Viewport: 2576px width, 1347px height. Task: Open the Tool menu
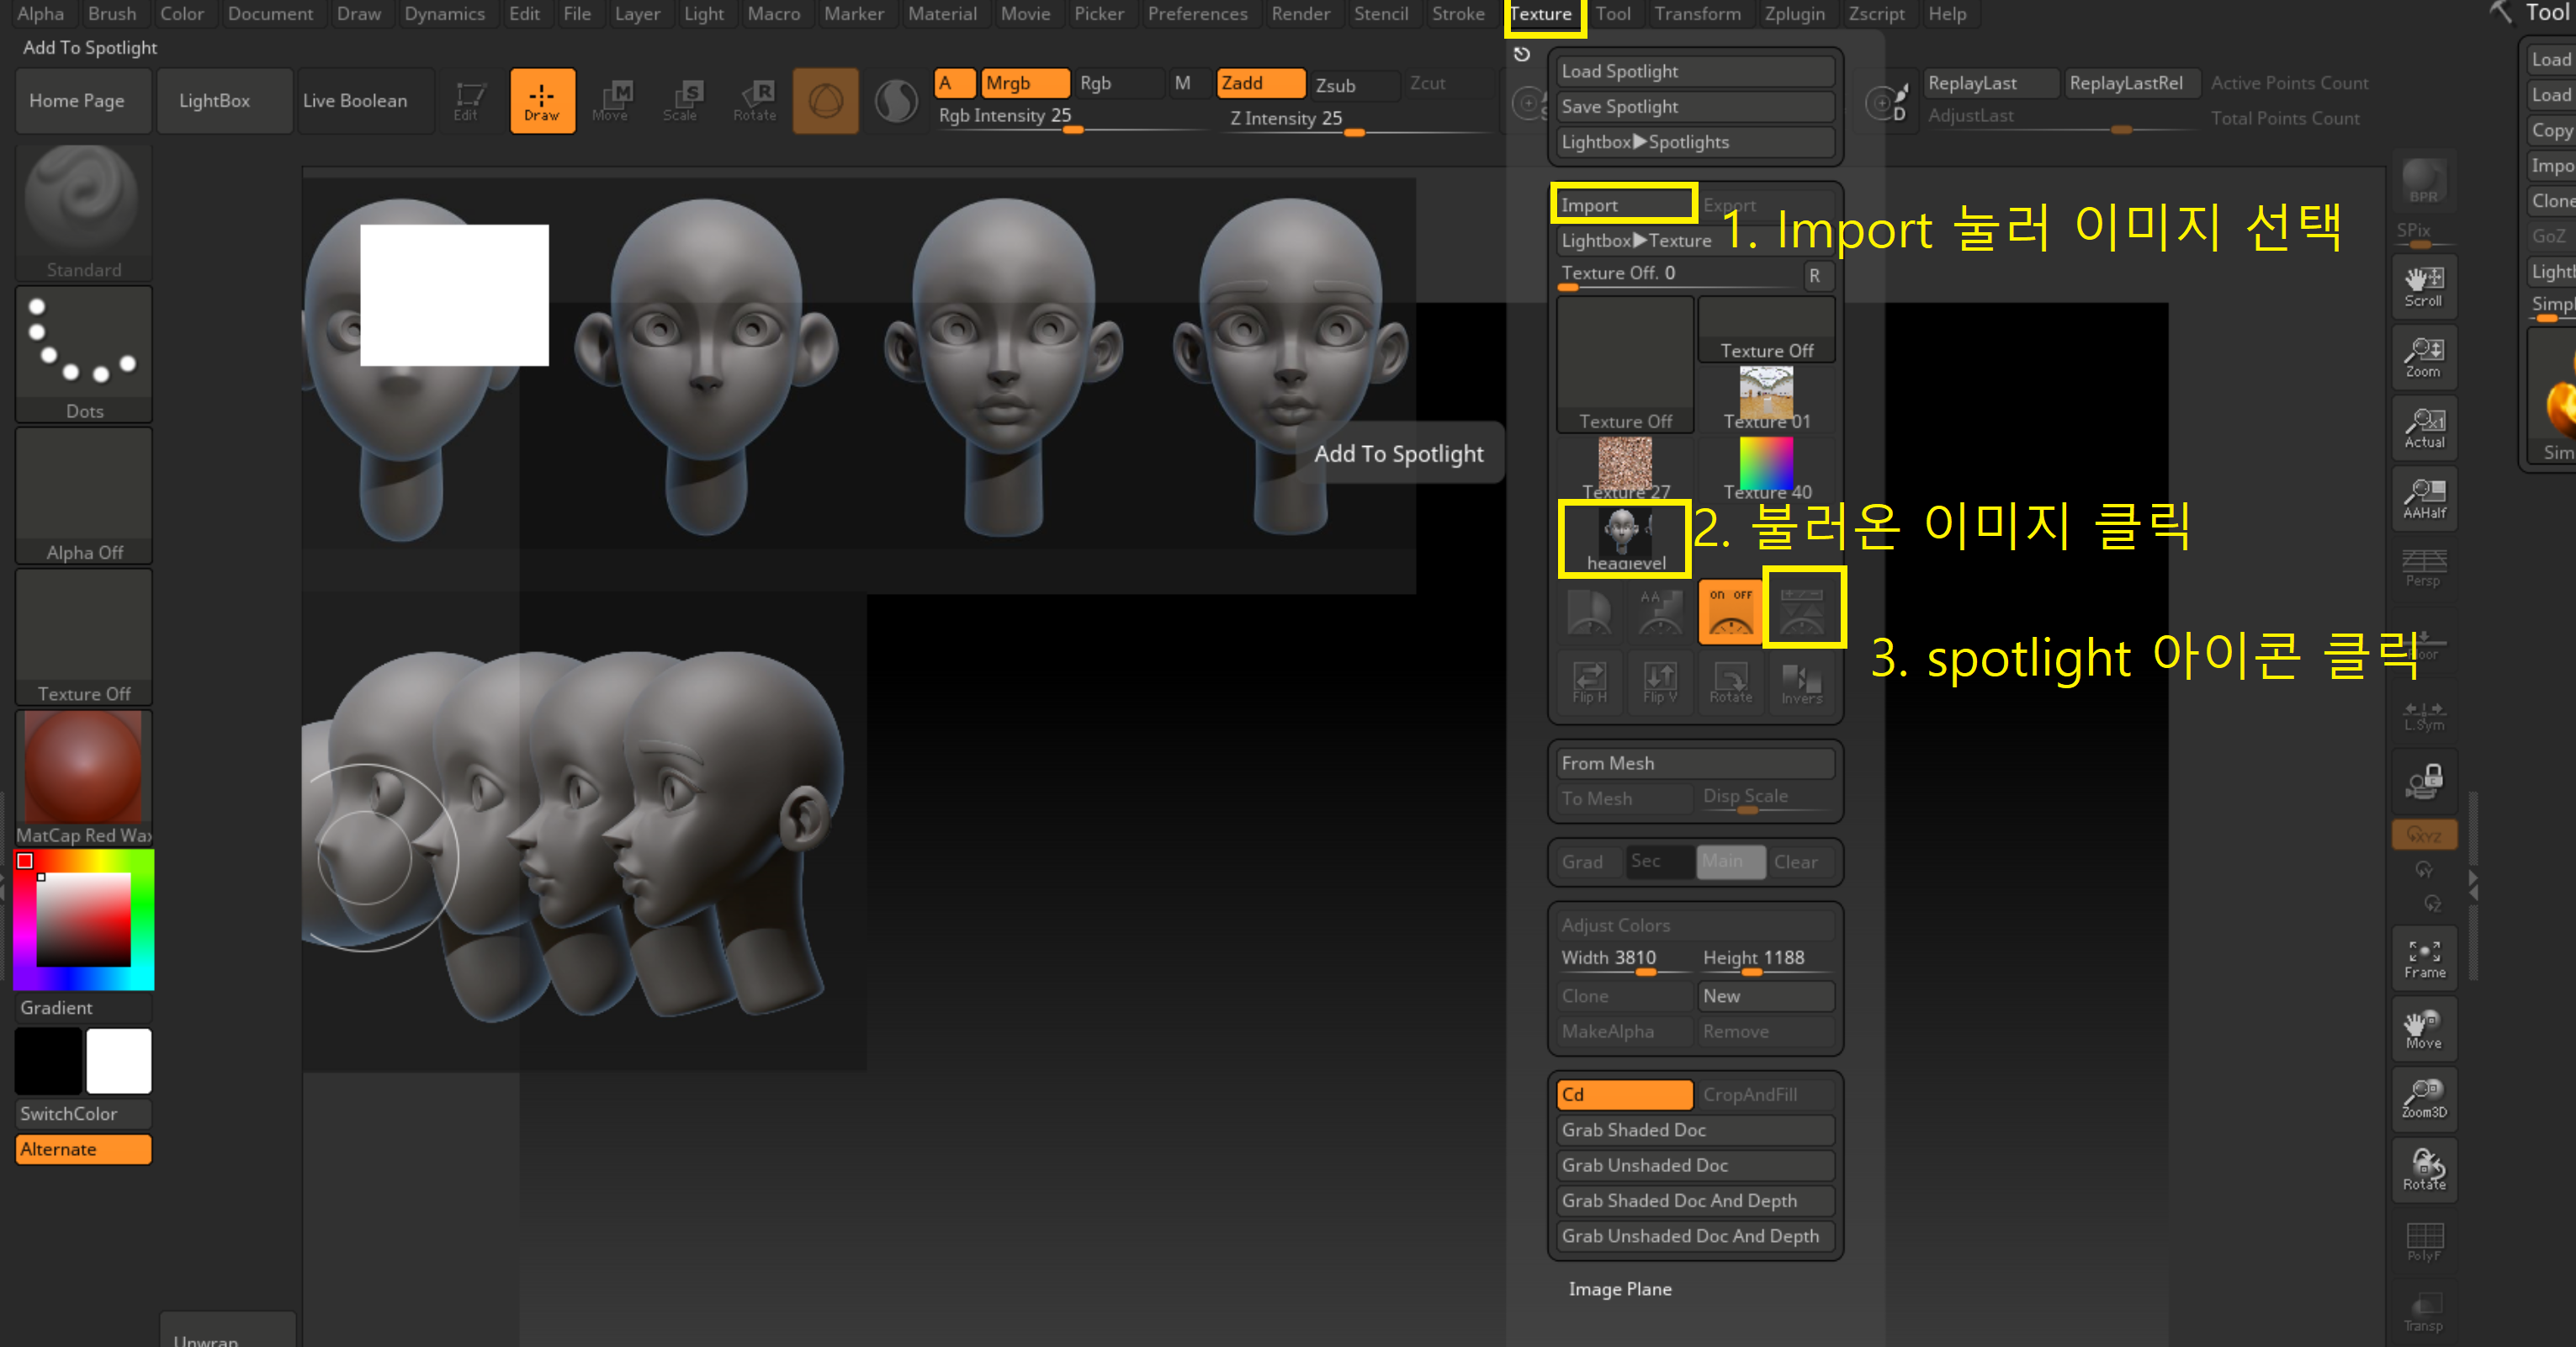click(x=1612, y=14)
